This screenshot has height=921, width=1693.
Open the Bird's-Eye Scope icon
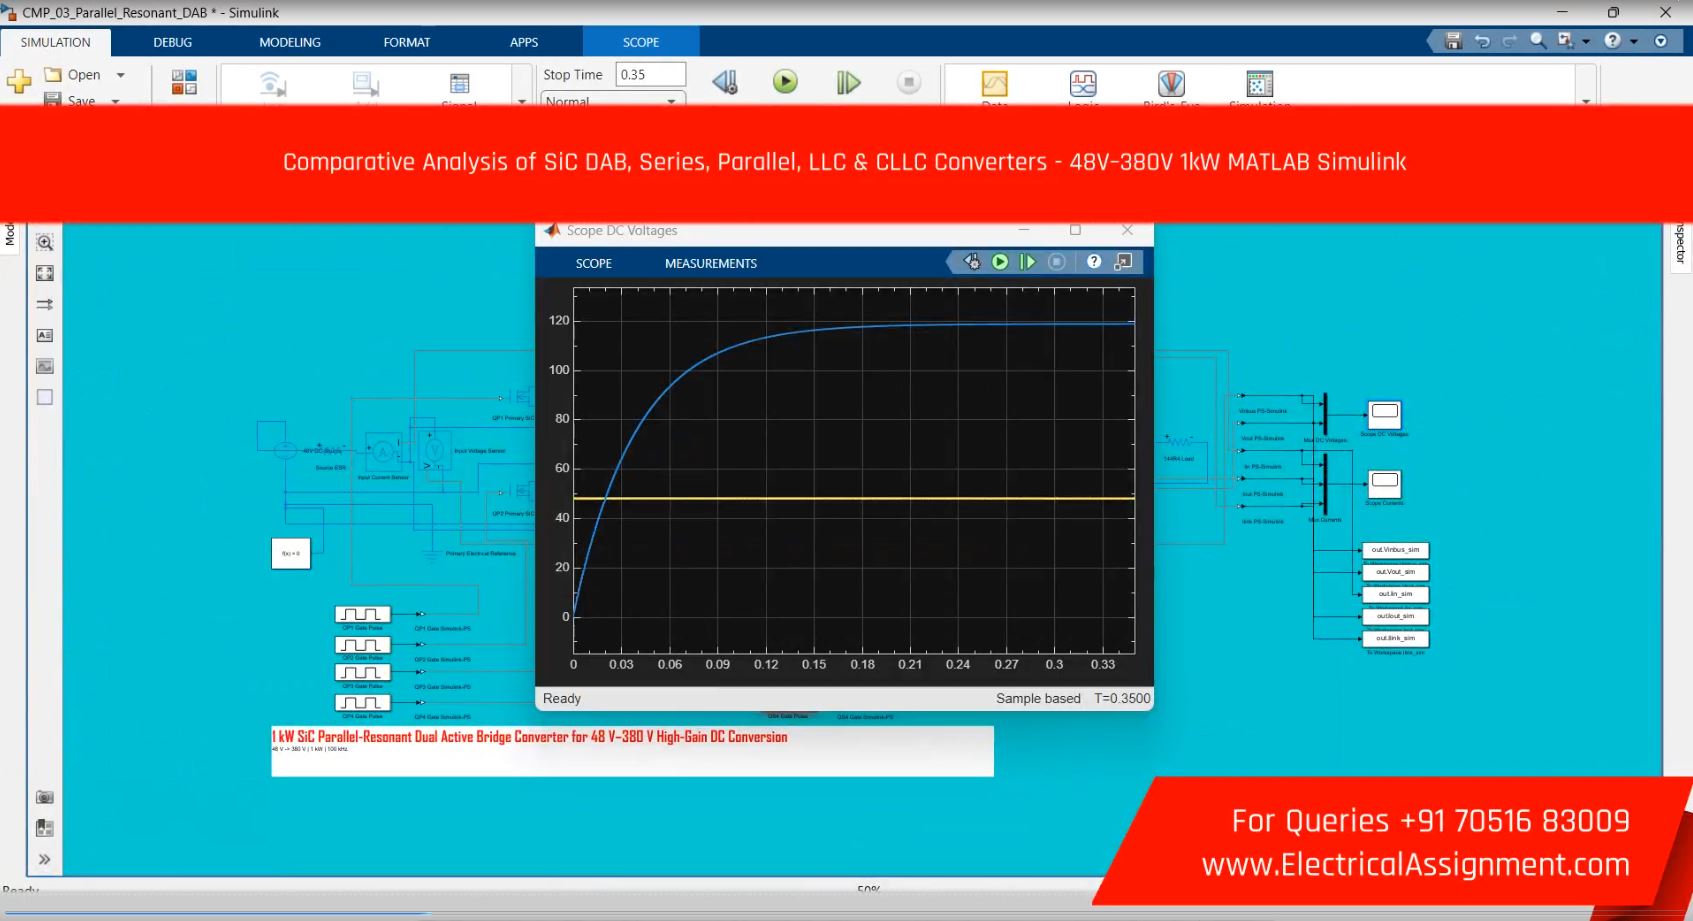point(1171,83)
